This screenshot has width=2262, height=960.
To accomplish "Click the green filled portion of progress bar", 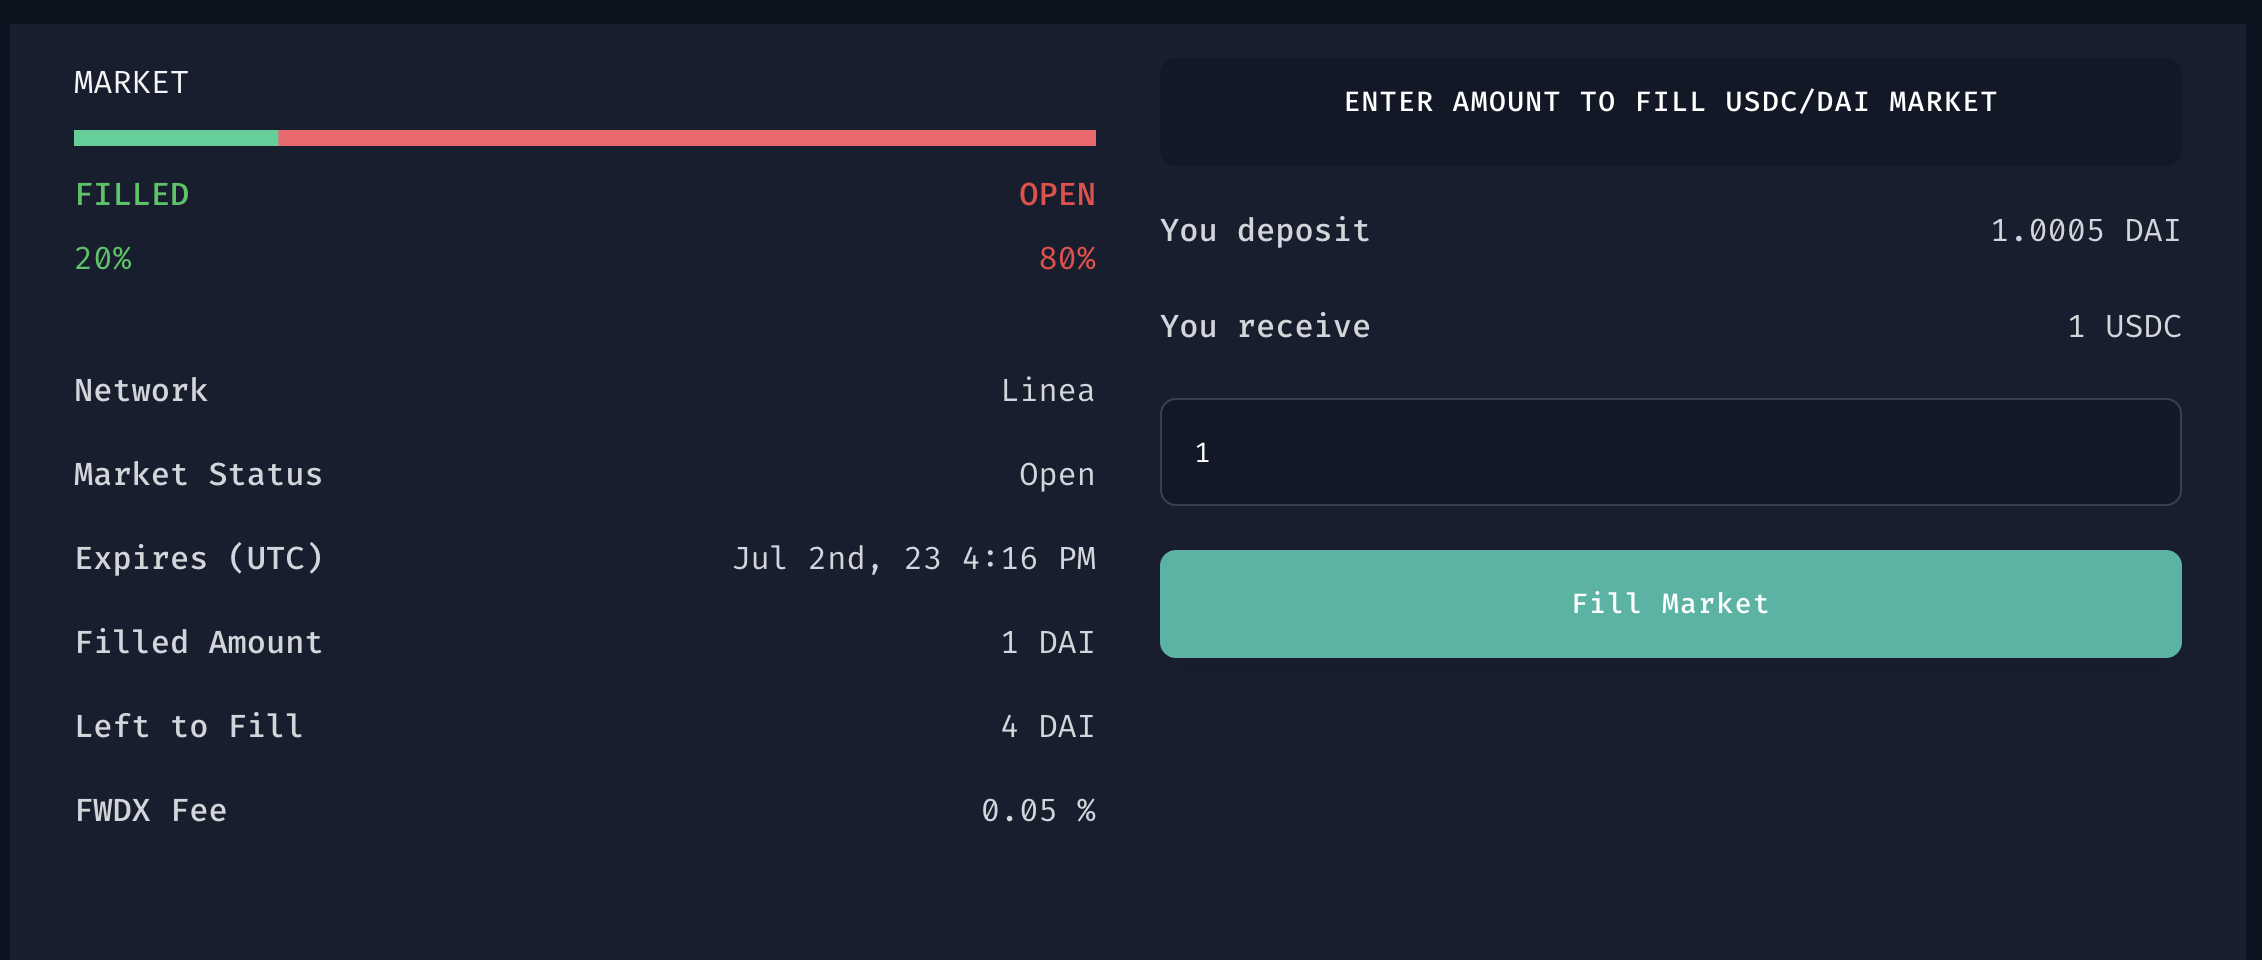I will point(176,138).
